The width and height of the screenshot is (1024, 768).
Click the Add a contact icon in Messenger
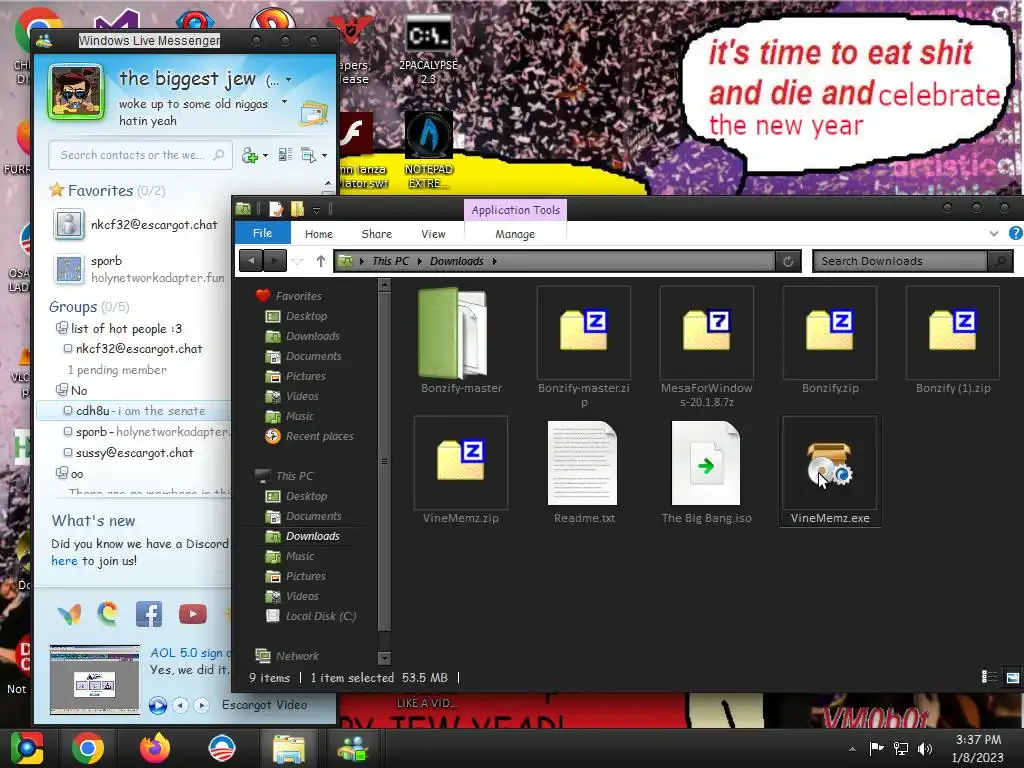pos(249,155)
